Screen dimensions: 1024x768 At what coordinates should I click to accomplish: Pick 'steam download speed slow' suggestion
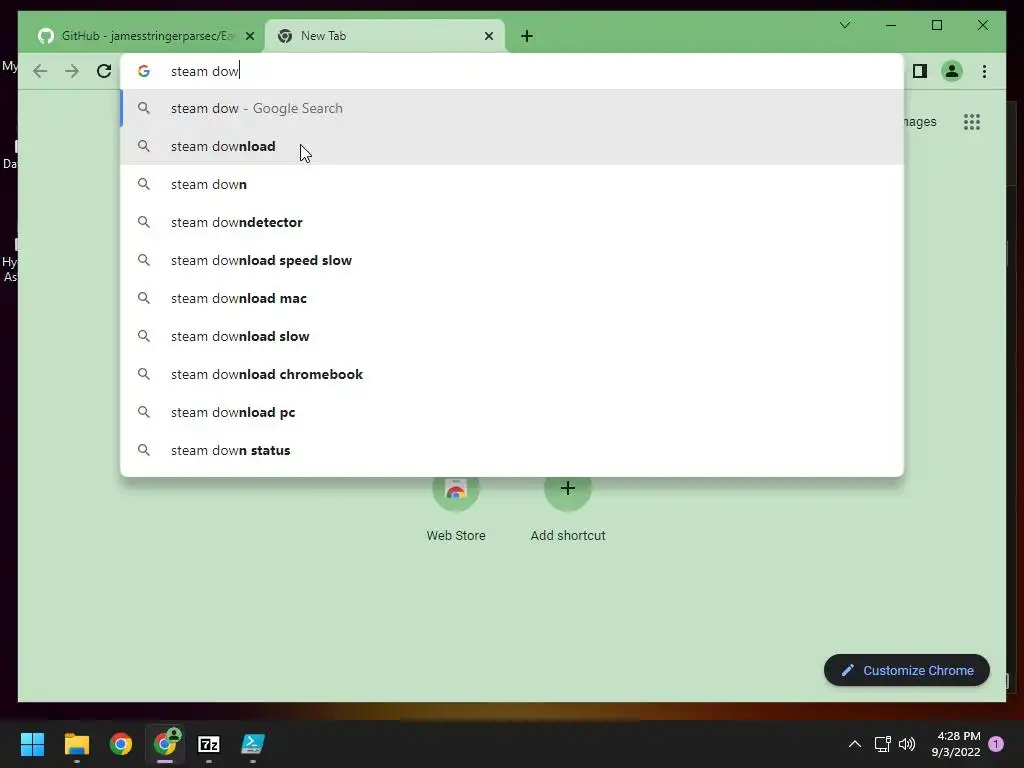click(511, 260)
